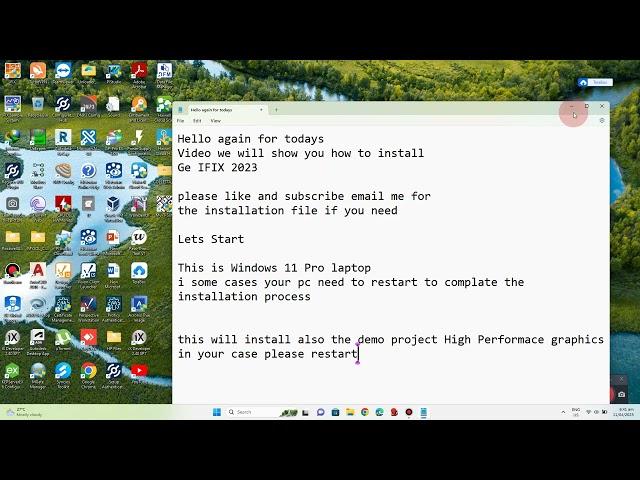Click the line 'Hello again for todays'

(x=251, y=139)
